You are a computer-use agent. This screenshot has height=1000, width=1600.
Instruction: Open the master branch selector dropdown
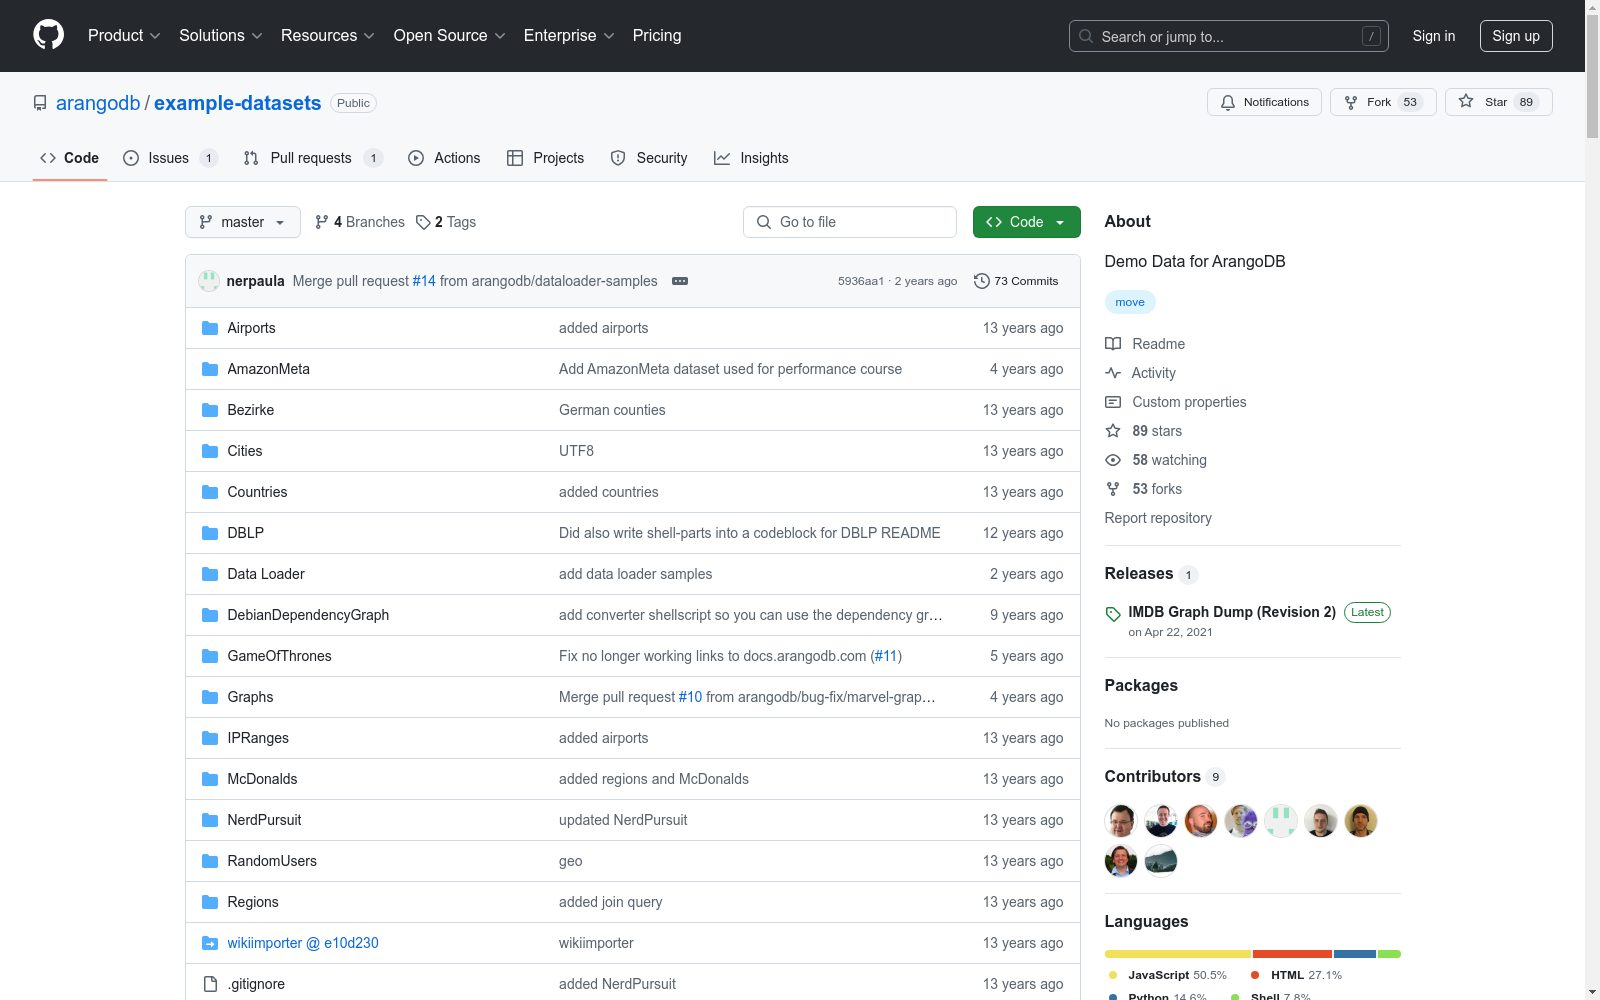(243, 222)
